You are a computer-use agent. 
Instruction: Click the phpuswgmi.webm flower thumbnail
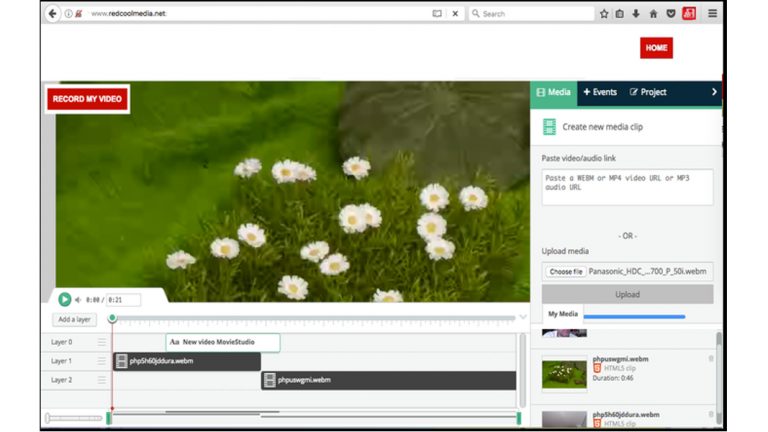[x=564, y=374]
